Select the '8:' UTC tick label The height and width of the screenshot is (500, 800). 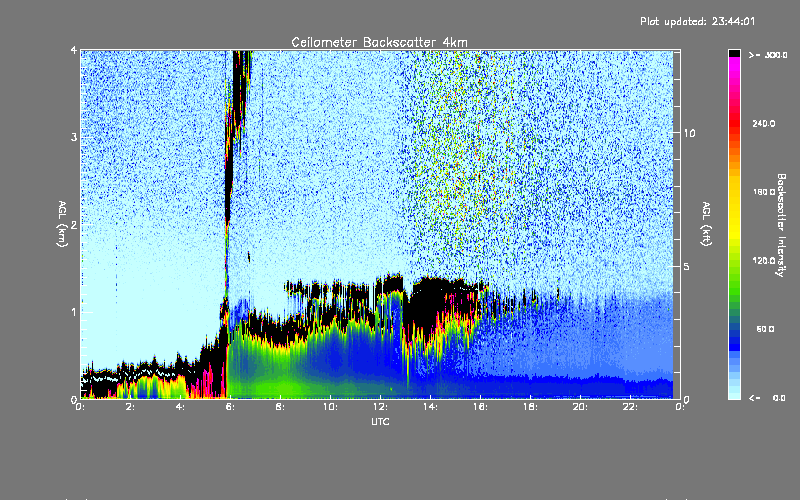(280, 407)
